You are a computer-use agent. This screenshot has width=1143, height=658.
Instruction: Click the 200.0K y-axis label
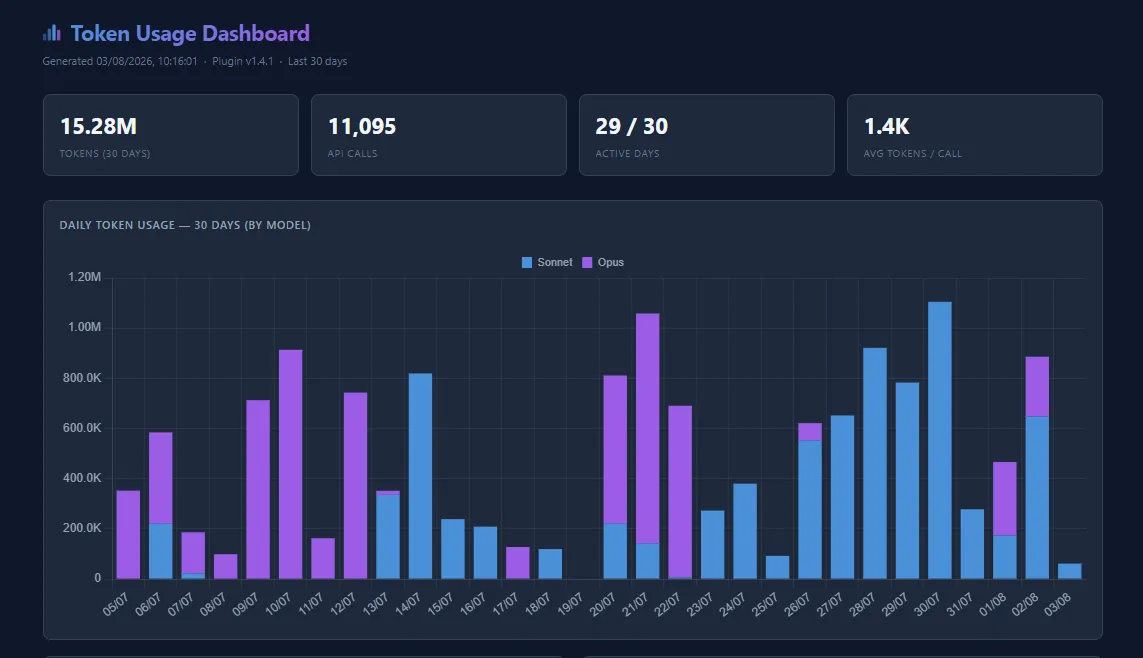[x=82, y=528]
